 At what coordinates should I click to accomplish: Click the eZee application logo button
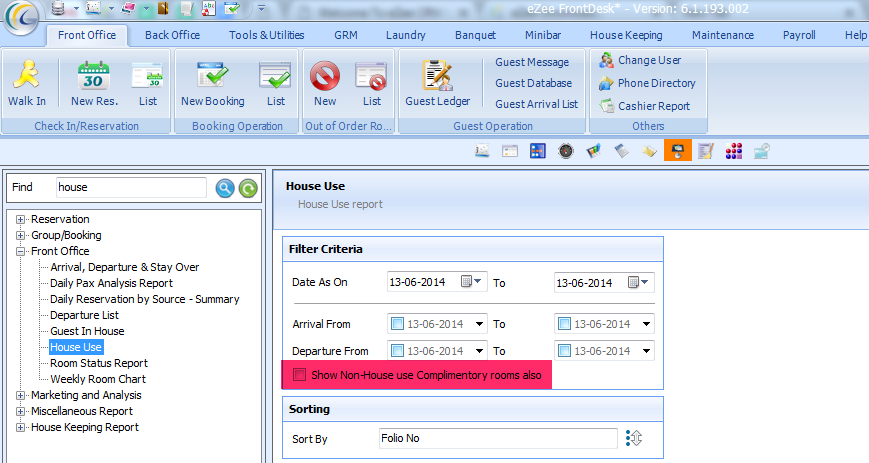click(21, 17)
